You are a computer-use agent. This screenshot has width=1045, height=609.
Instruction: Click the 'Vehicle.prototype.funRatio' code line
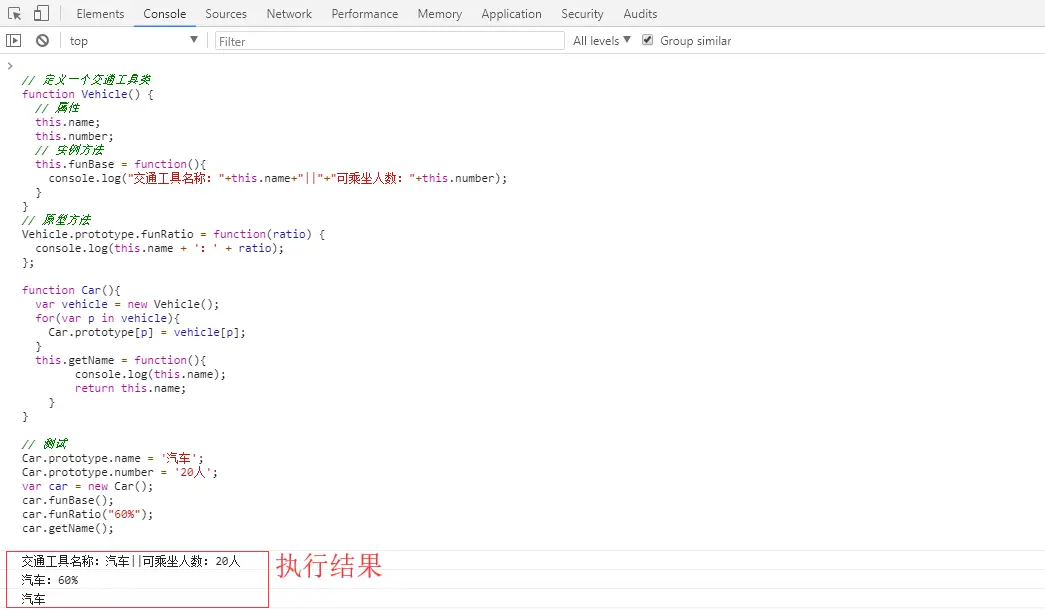[173, 234]
